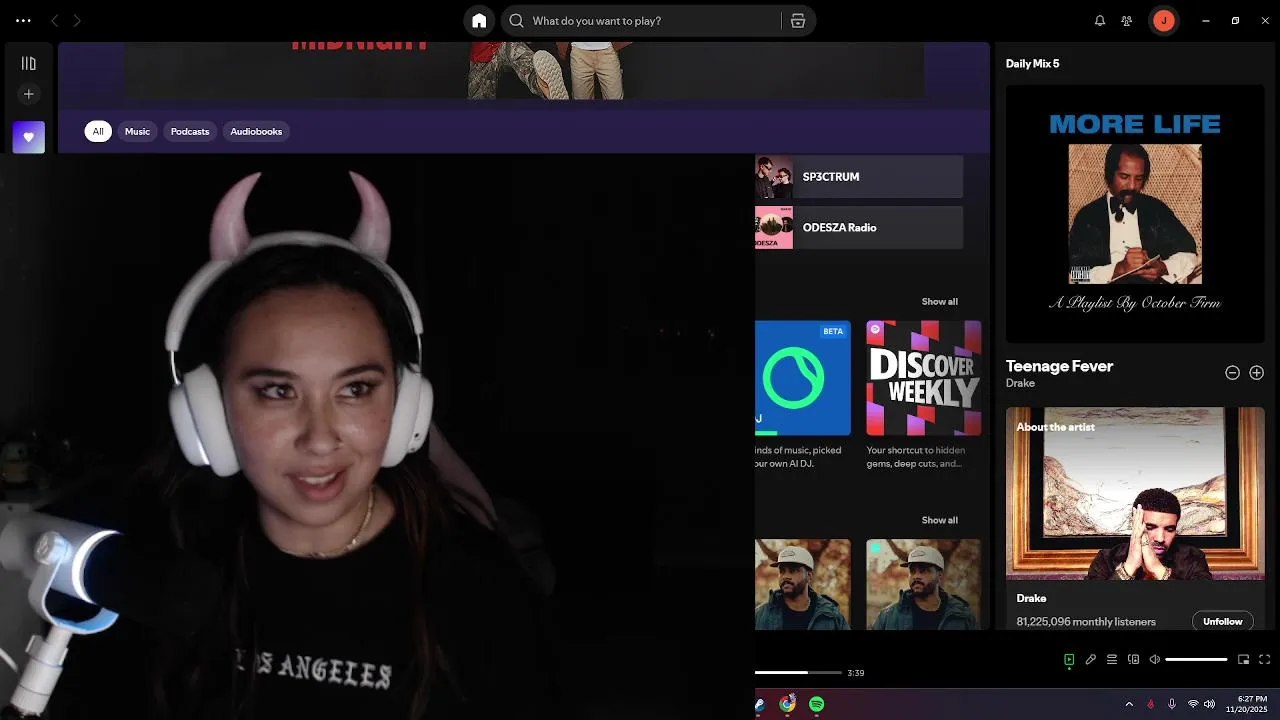Open Spotify from the taskbar

click(817, 704)
